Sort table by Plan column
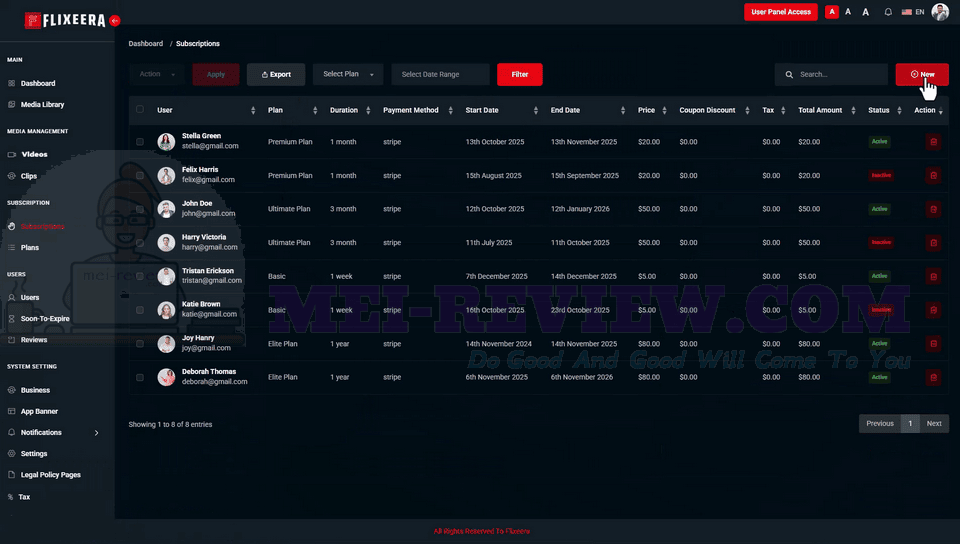 [315, 110]
